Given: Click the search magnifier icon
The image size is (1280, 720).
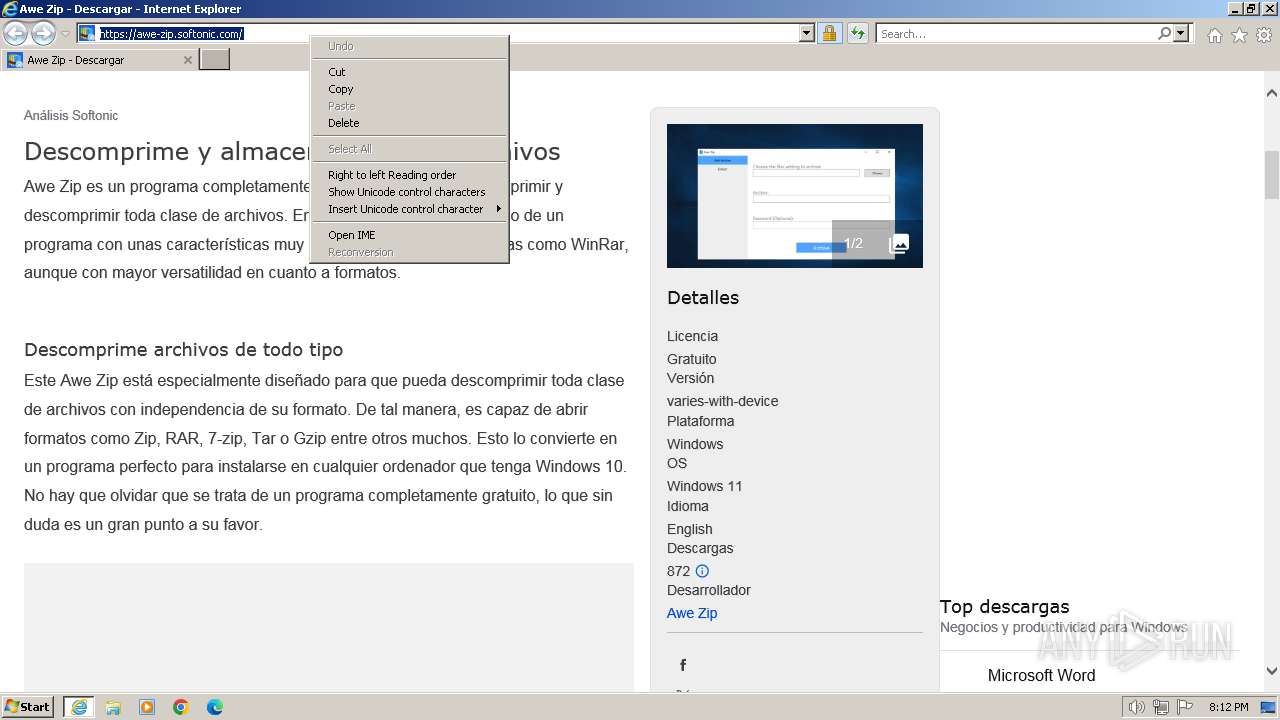Looking at the screenshot, I should (1164, 33).
